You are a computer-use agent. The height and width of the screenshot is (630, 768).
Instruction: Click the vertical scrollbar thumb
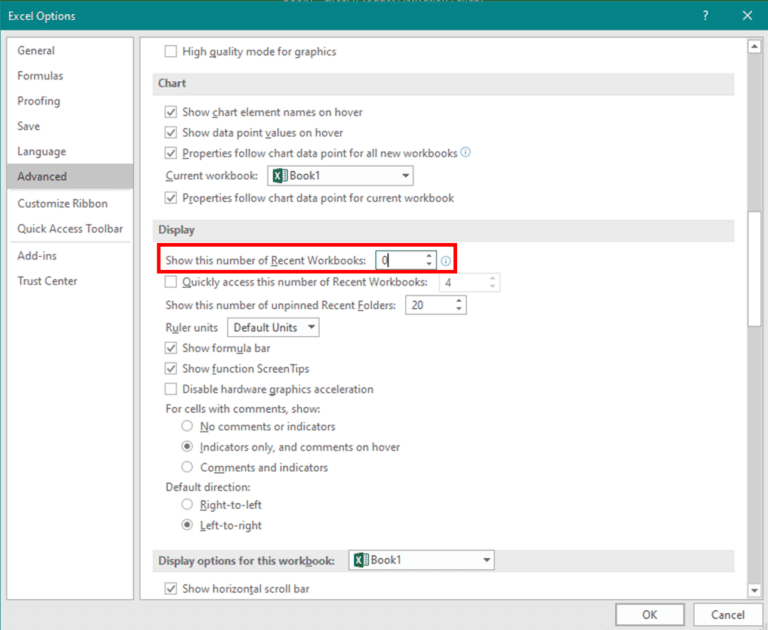click(754, 268)
